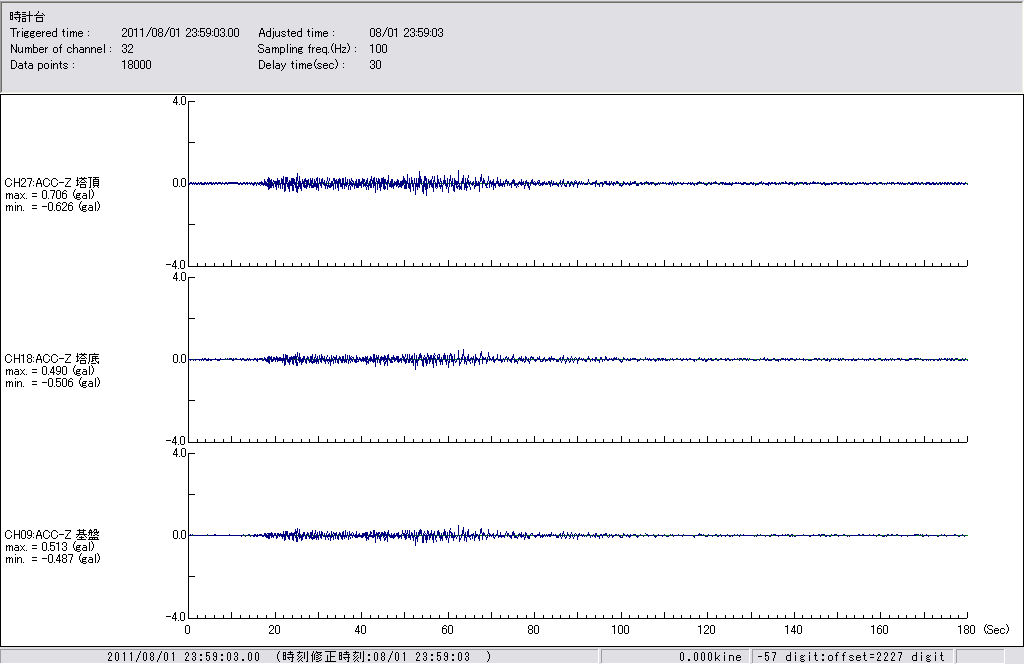Select the CH27:ACC-Z 塔頂 channel label
Image resolution: width=1024 pixels, height=664 pixels.
[52, 183]
